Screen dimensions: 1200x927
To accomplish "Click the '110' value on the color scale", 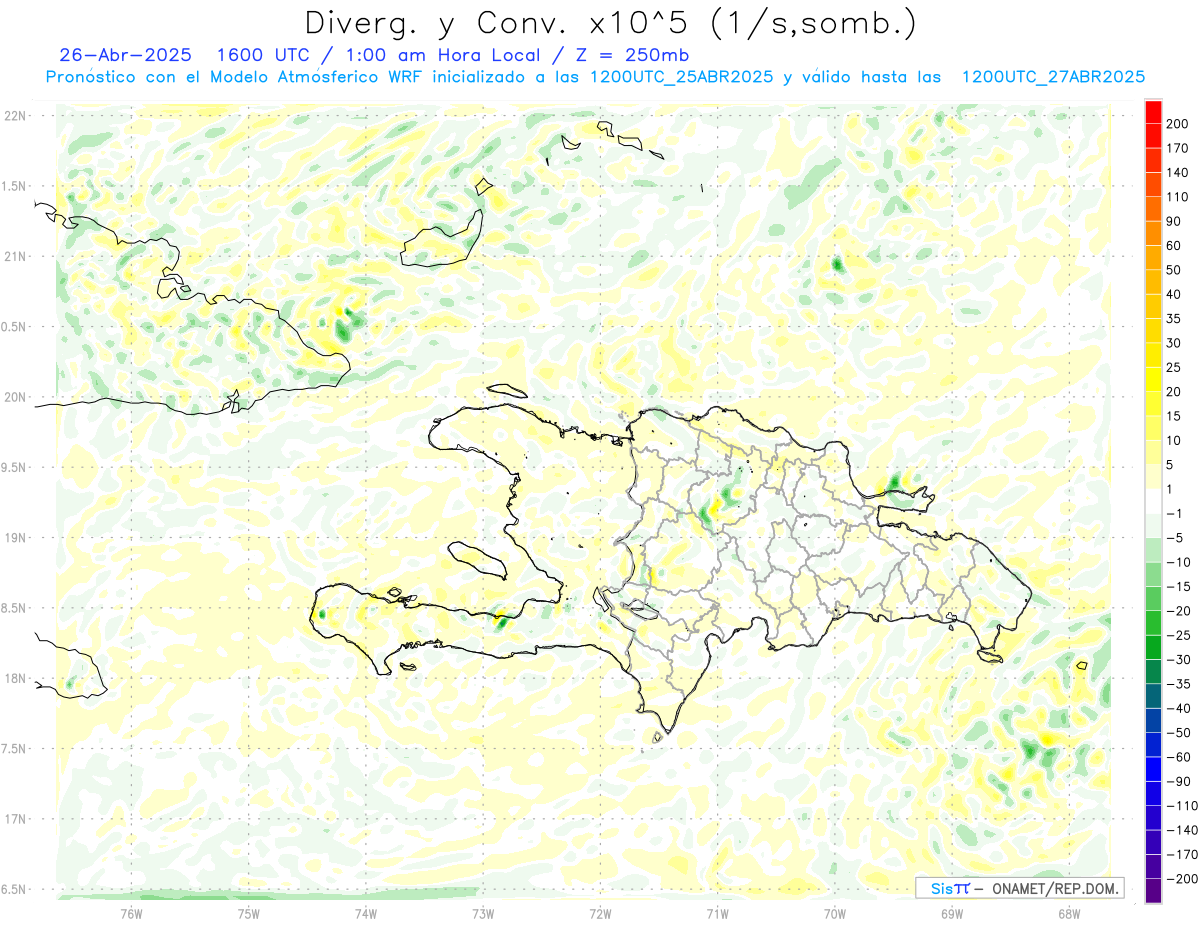I will pyautogui.click(x=1178, y=197).
